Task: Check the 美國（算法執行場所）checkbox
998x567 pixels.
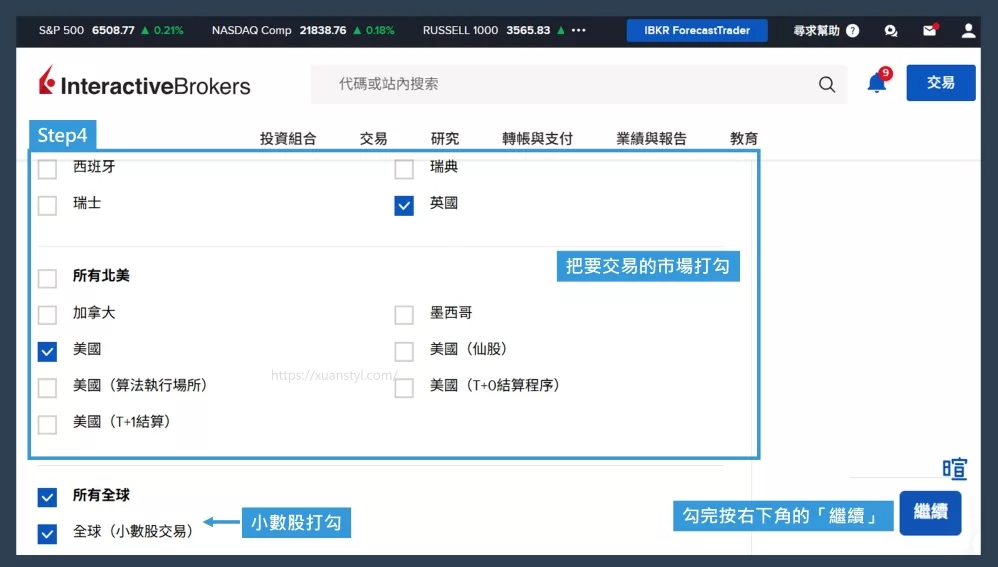Action: tap(47, 388)
